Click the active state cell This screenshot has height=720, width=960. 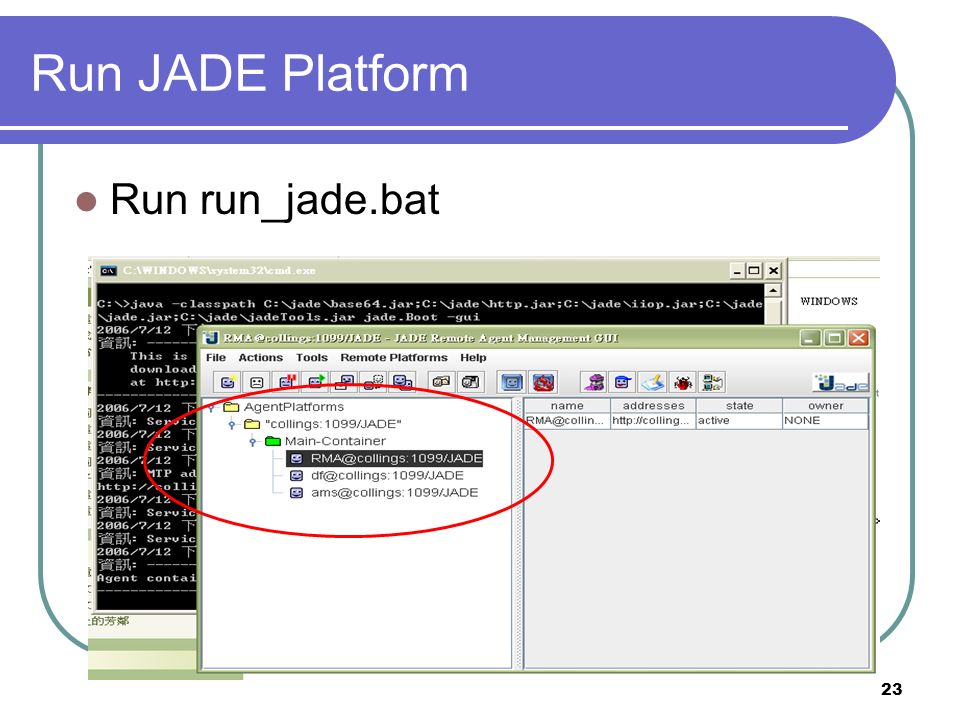pos(740,421)
